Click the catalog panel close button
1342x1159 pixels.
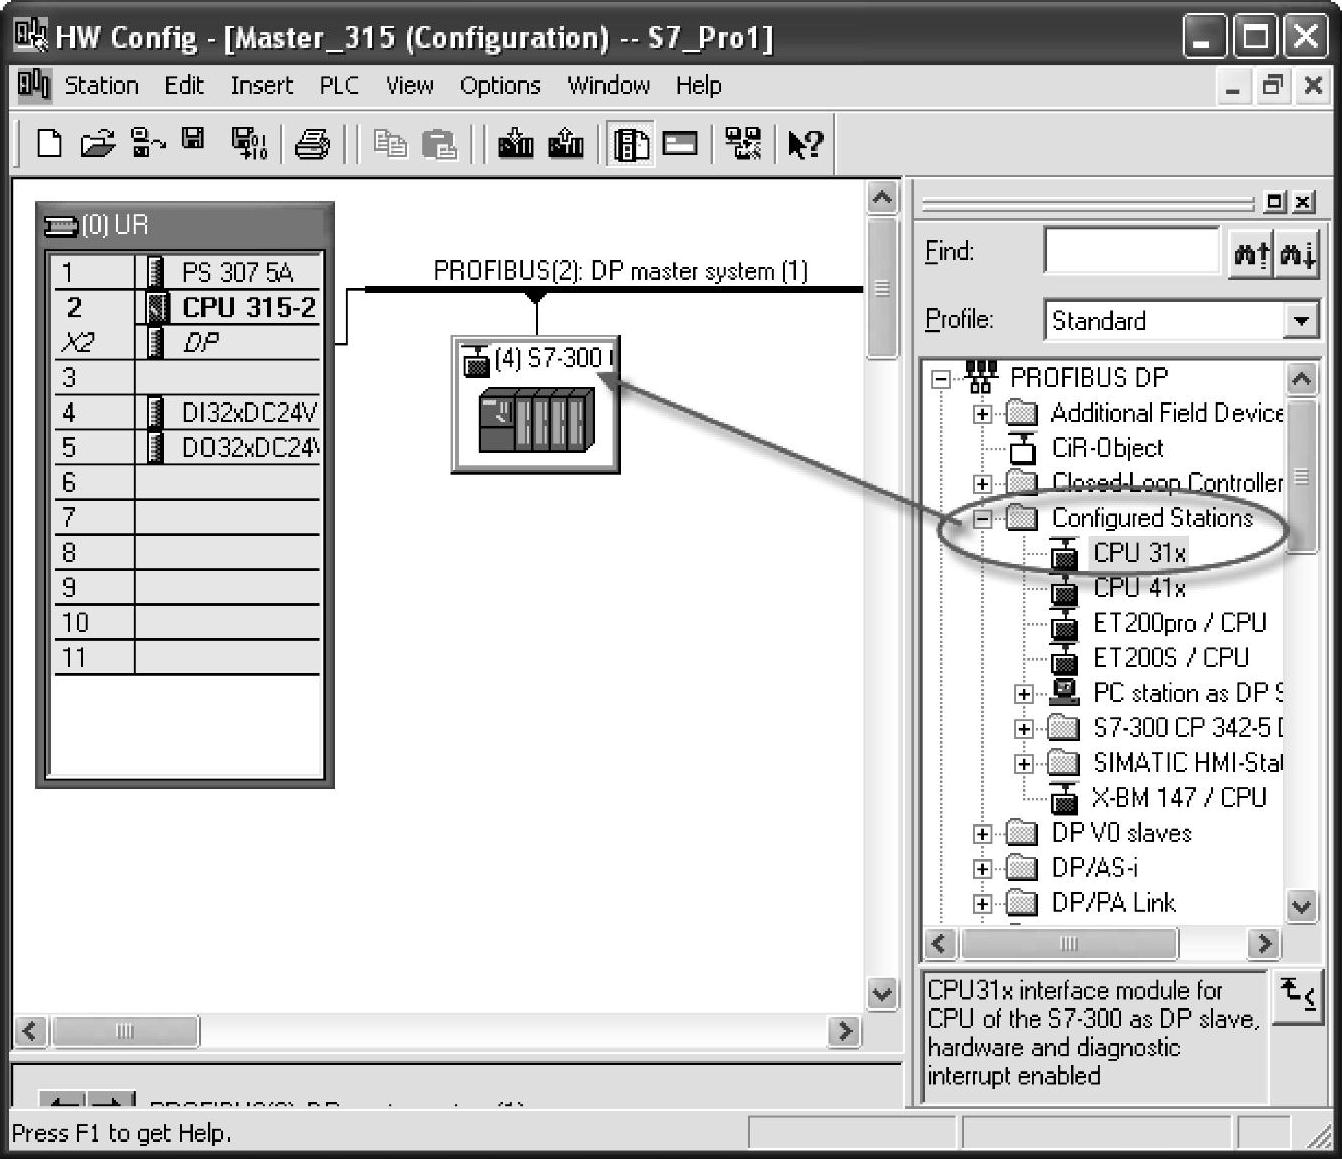tap(1303, 202)
